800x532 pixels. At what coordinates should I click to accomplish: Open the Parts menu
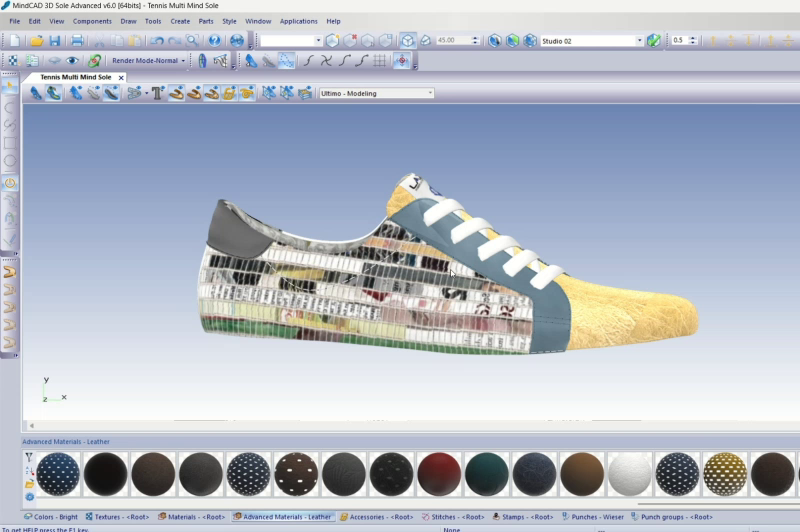pyautogui.click(x=206, y=21)
